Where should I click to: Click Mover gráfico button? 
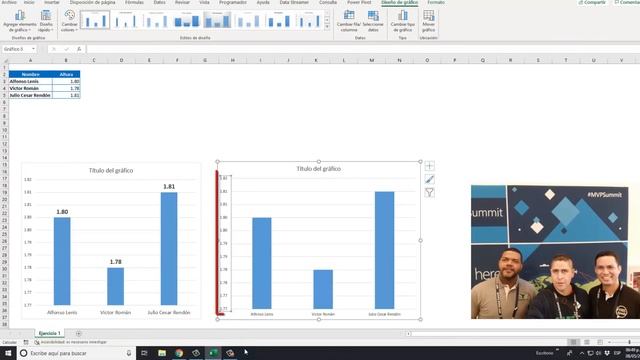(x=429, y=21)
